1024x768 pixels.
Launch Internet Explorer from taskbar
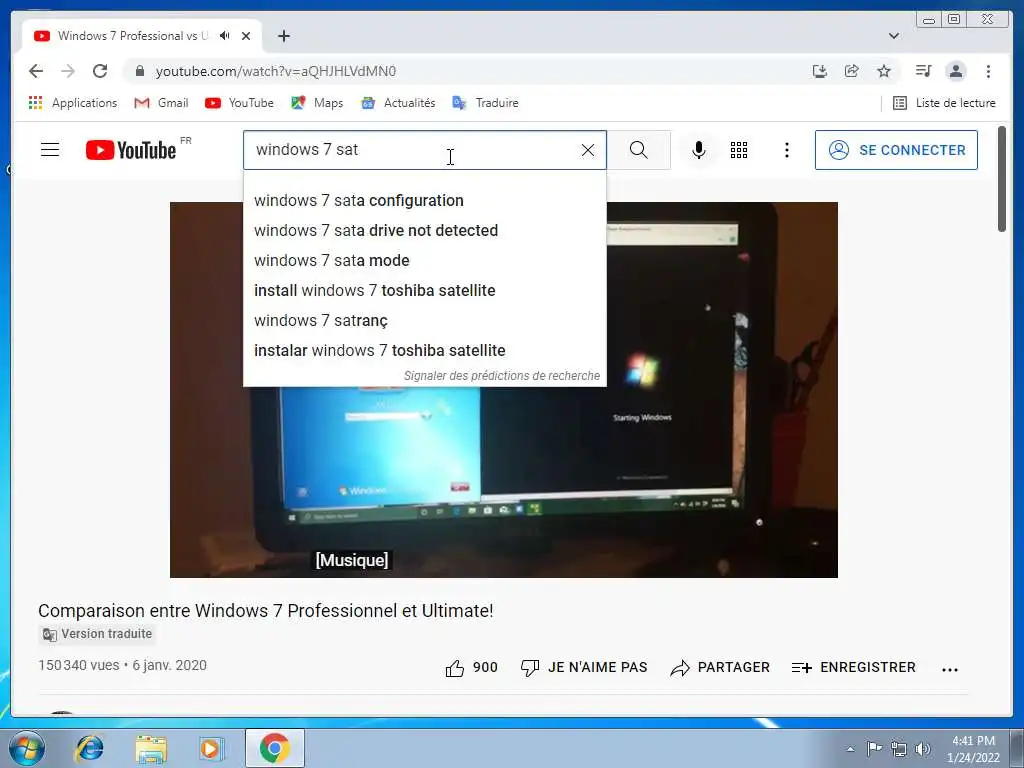pyautogui.click(x=89, y=748)
